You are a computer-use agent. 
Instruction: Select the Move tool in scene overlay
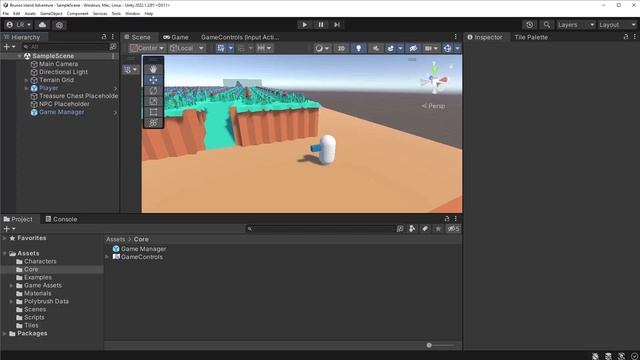153,80
